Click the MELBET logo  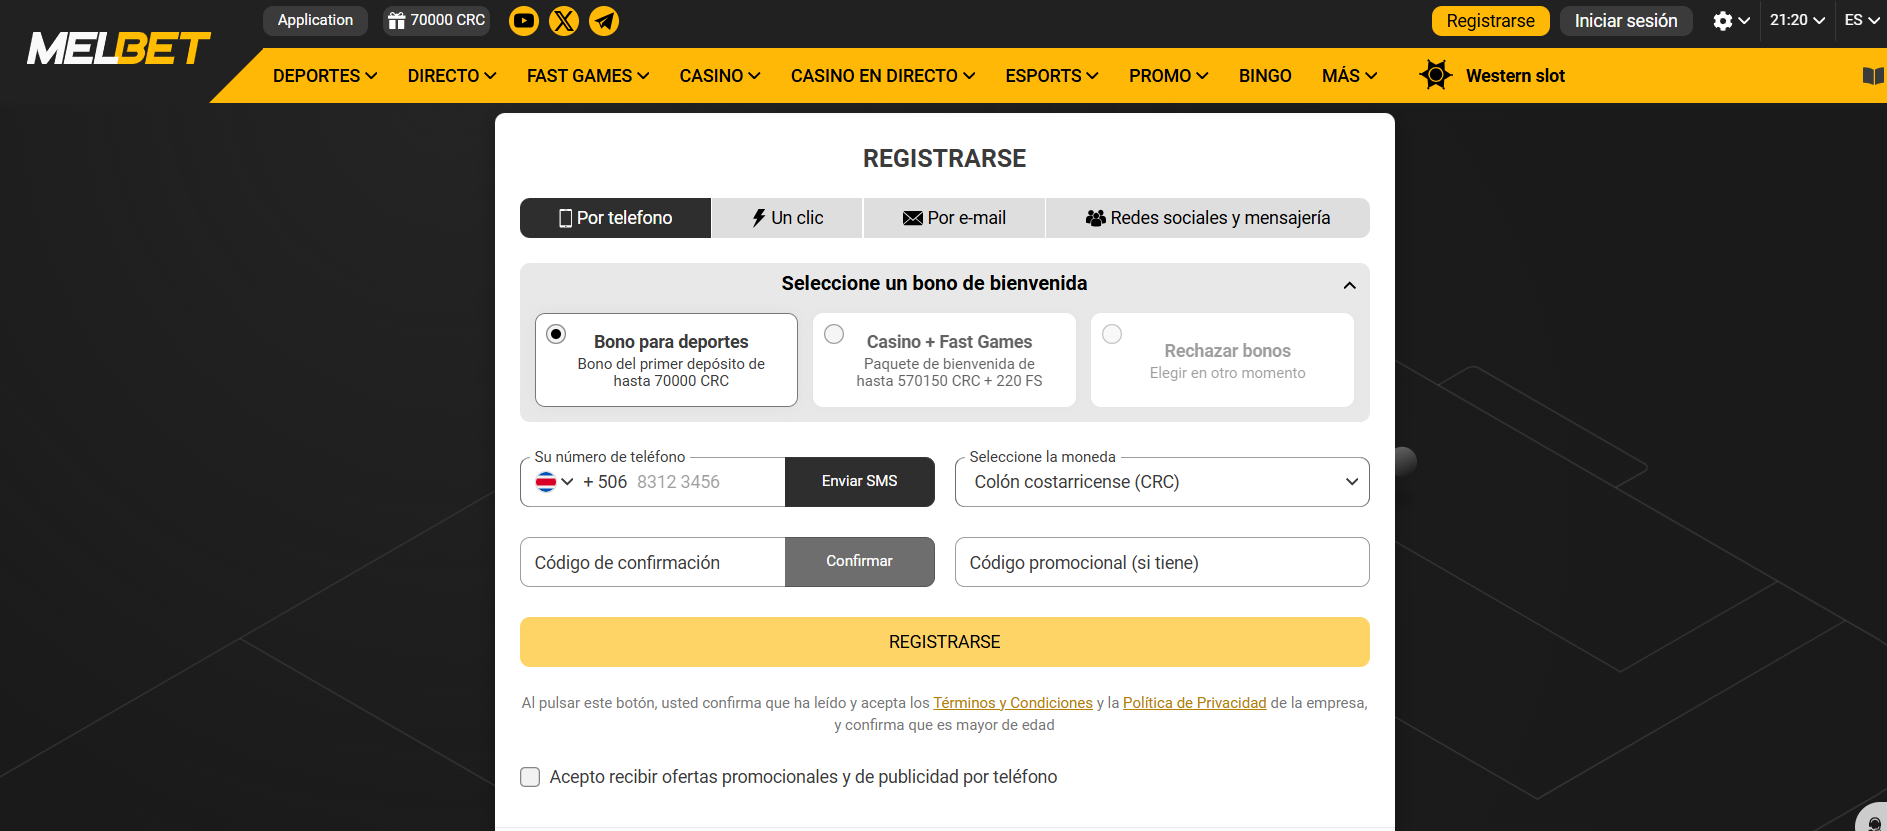click(x=119, y=48)
